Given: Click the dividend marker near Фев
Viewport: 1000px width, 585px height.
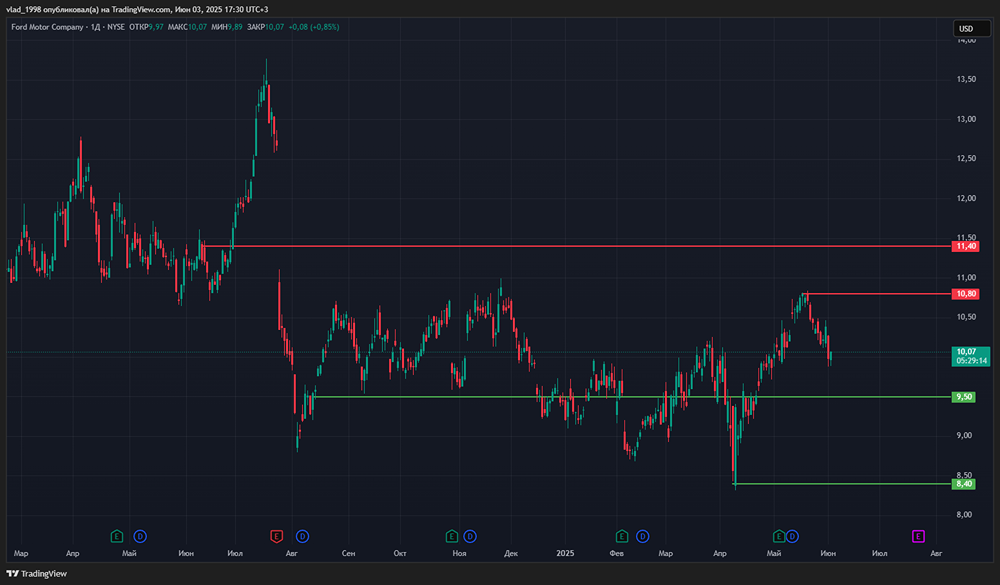Looking at the screenshot, I should [x=642, y=536].
